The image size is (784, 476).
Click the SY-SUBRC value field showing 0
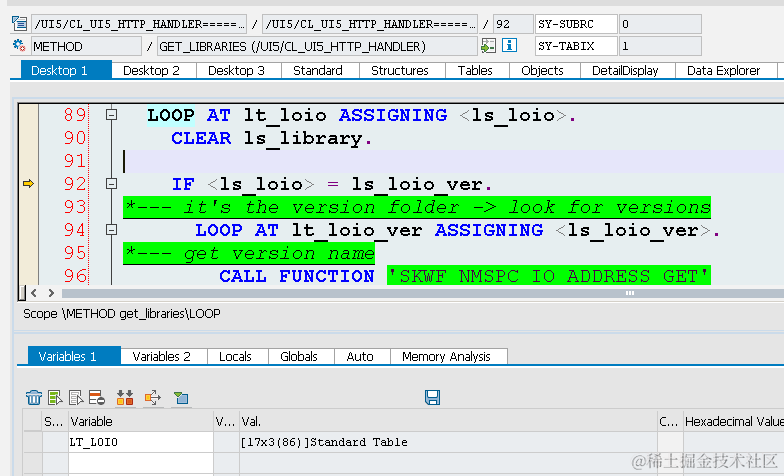660,24
